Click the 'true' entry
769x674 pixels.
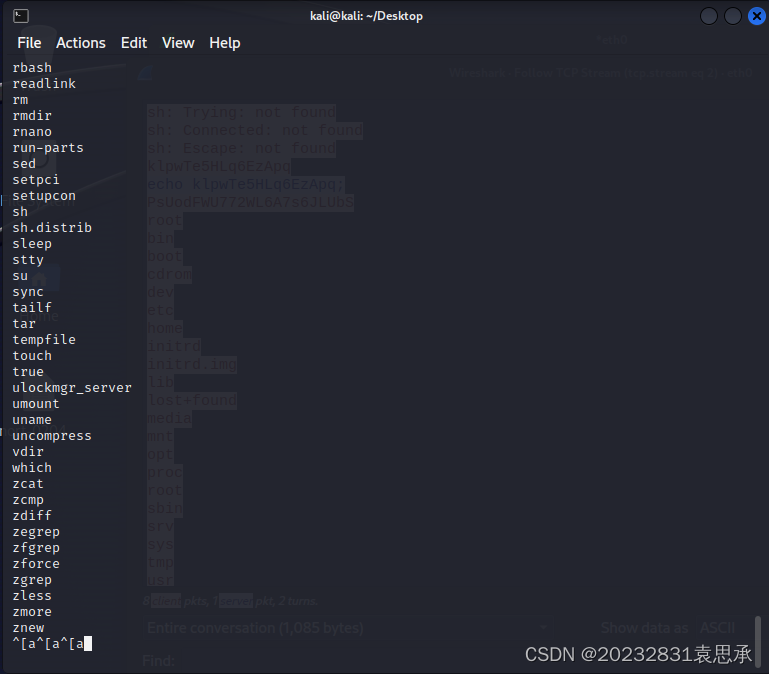(28, 372)
